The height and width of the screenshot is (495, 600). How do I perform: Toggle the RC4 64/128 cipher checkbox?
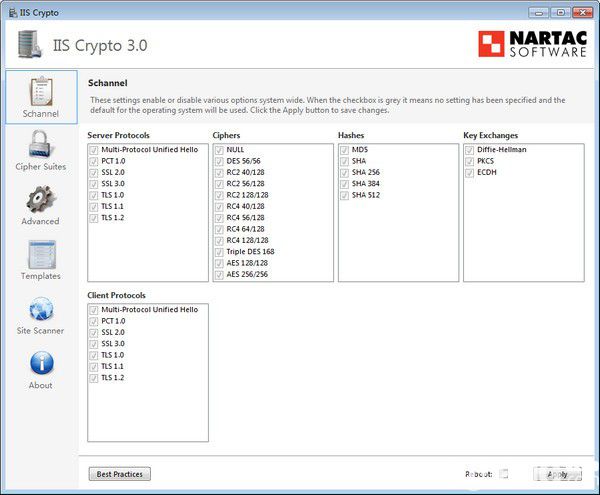219,230
